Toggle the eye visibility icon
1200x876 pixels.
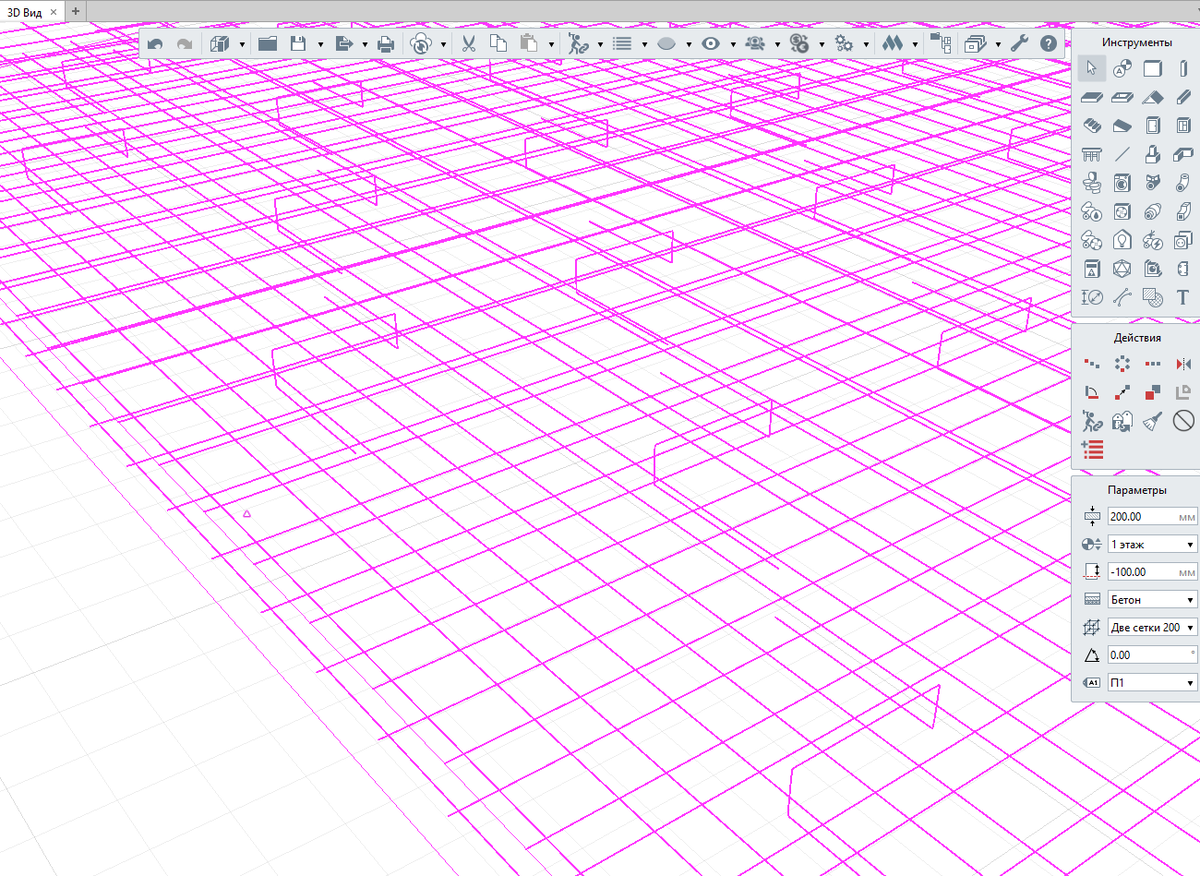click(x=711, y=44)
